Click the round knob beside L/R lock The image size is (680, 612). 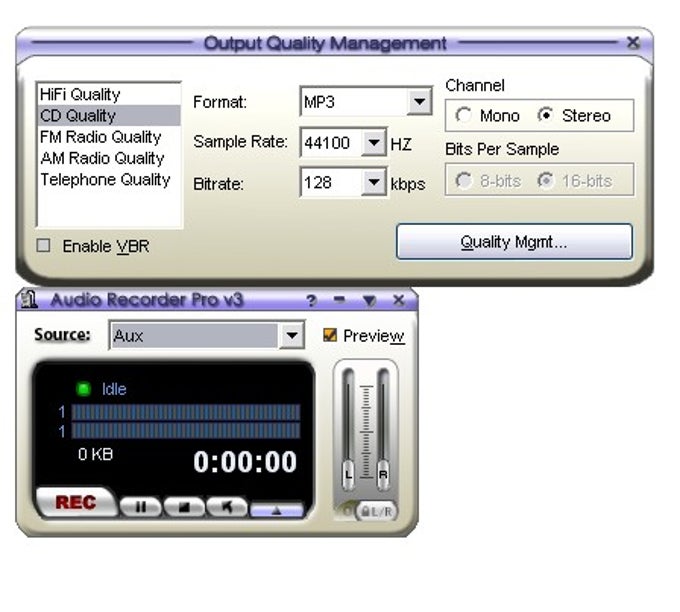click(x=347, y=510)
